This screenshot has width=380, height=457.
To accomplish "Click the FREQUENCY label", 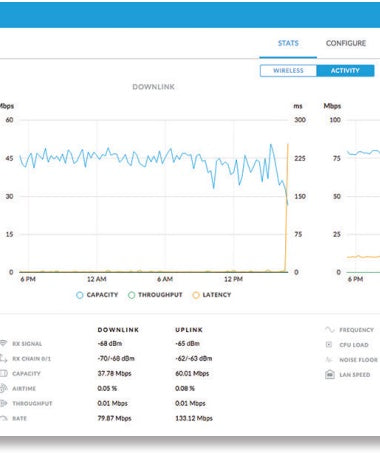I will (x=356, y=330).
